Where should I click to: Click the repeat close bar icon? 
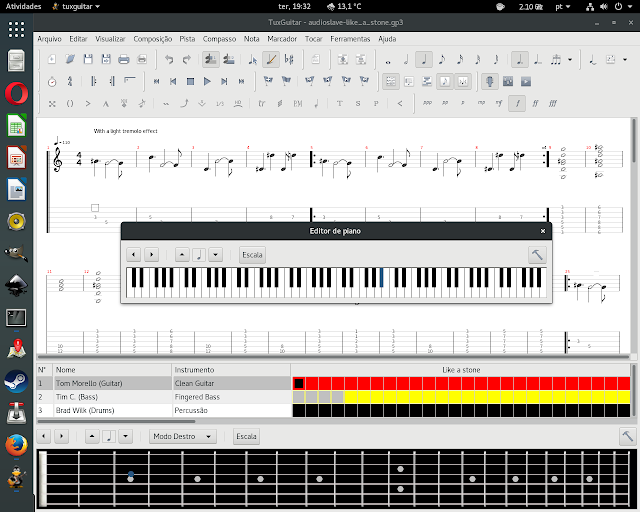click(112, 82)
